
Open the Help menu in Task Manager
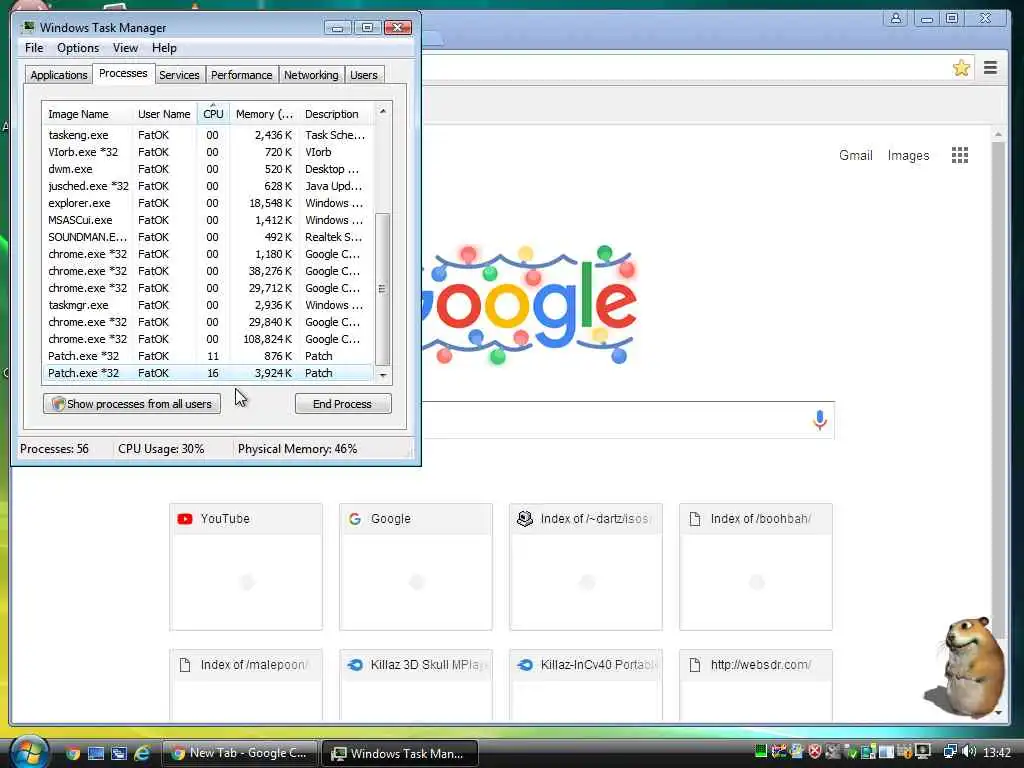coord(164,48)
